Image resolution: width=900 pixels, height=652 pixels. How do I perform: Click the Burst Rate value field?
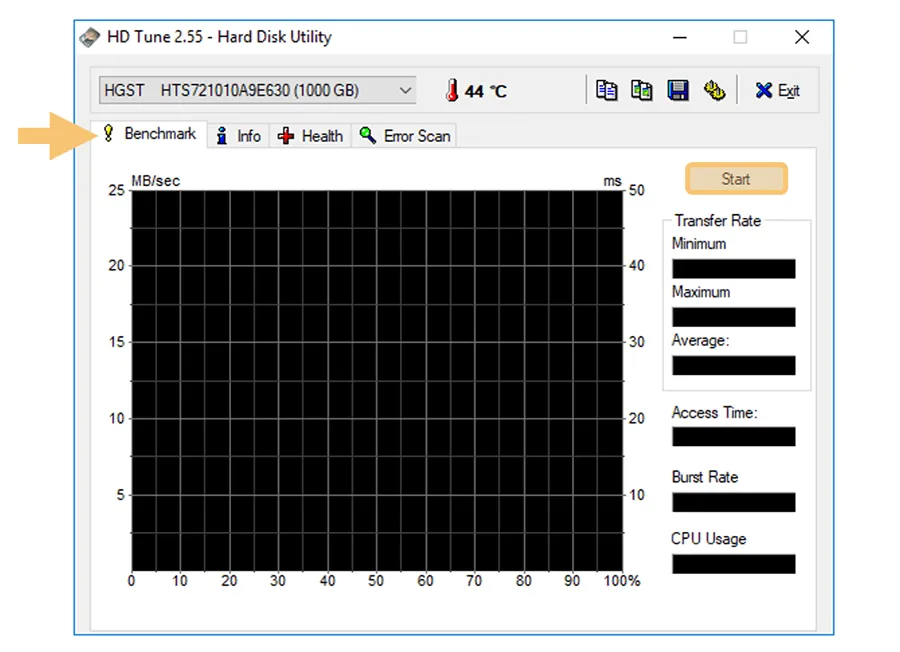pos(734,502)
